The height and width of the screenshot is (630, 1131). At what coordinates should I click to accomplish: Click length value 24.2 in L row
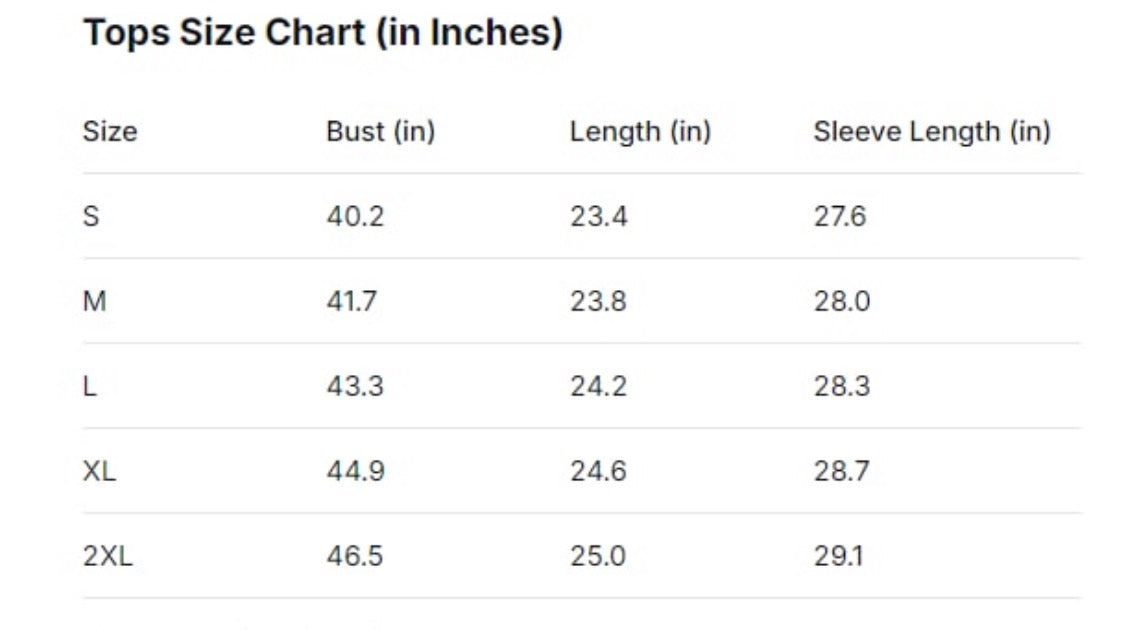pyautogui.click(x=598, y=386)
